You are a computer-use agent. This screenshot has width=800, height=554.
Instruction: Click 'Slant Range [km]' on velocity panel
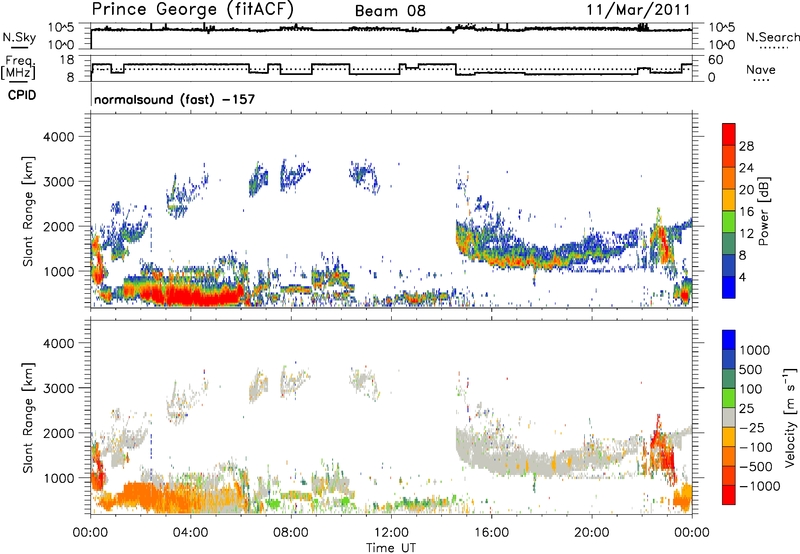(x=28, y=418)
